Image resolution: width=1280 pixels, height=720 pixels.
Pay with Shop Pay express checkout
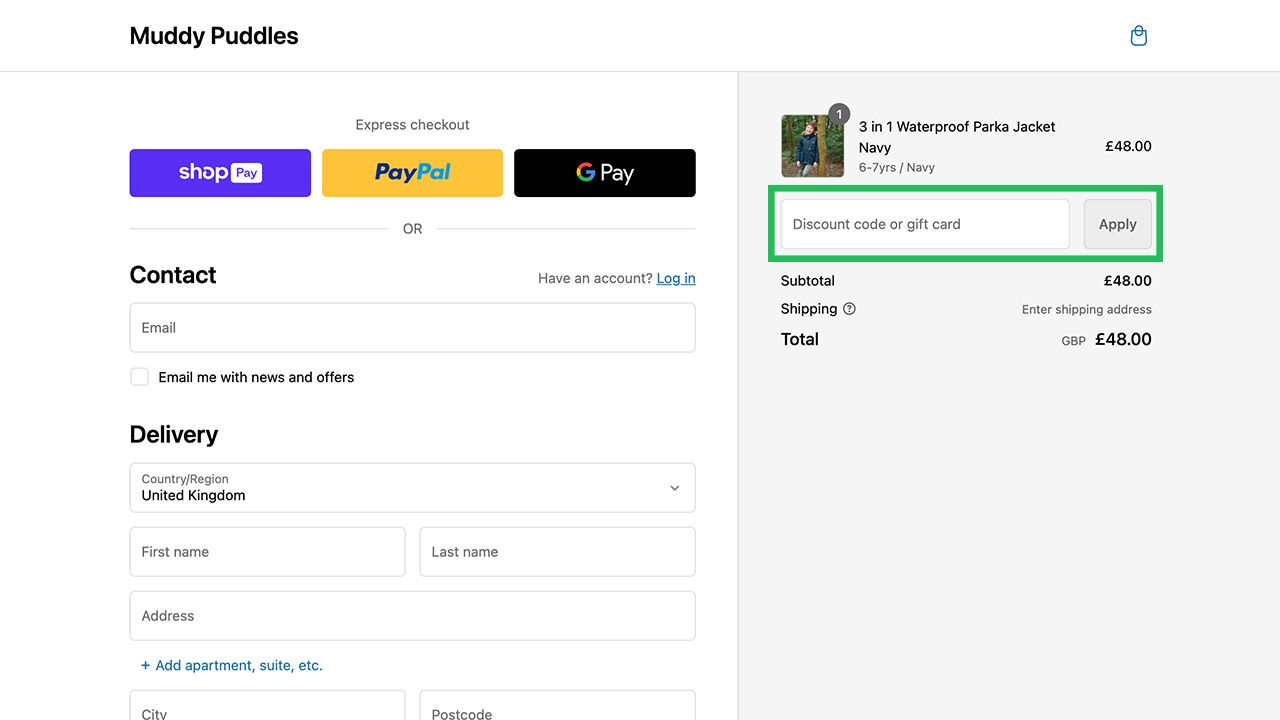click(220, 173)
